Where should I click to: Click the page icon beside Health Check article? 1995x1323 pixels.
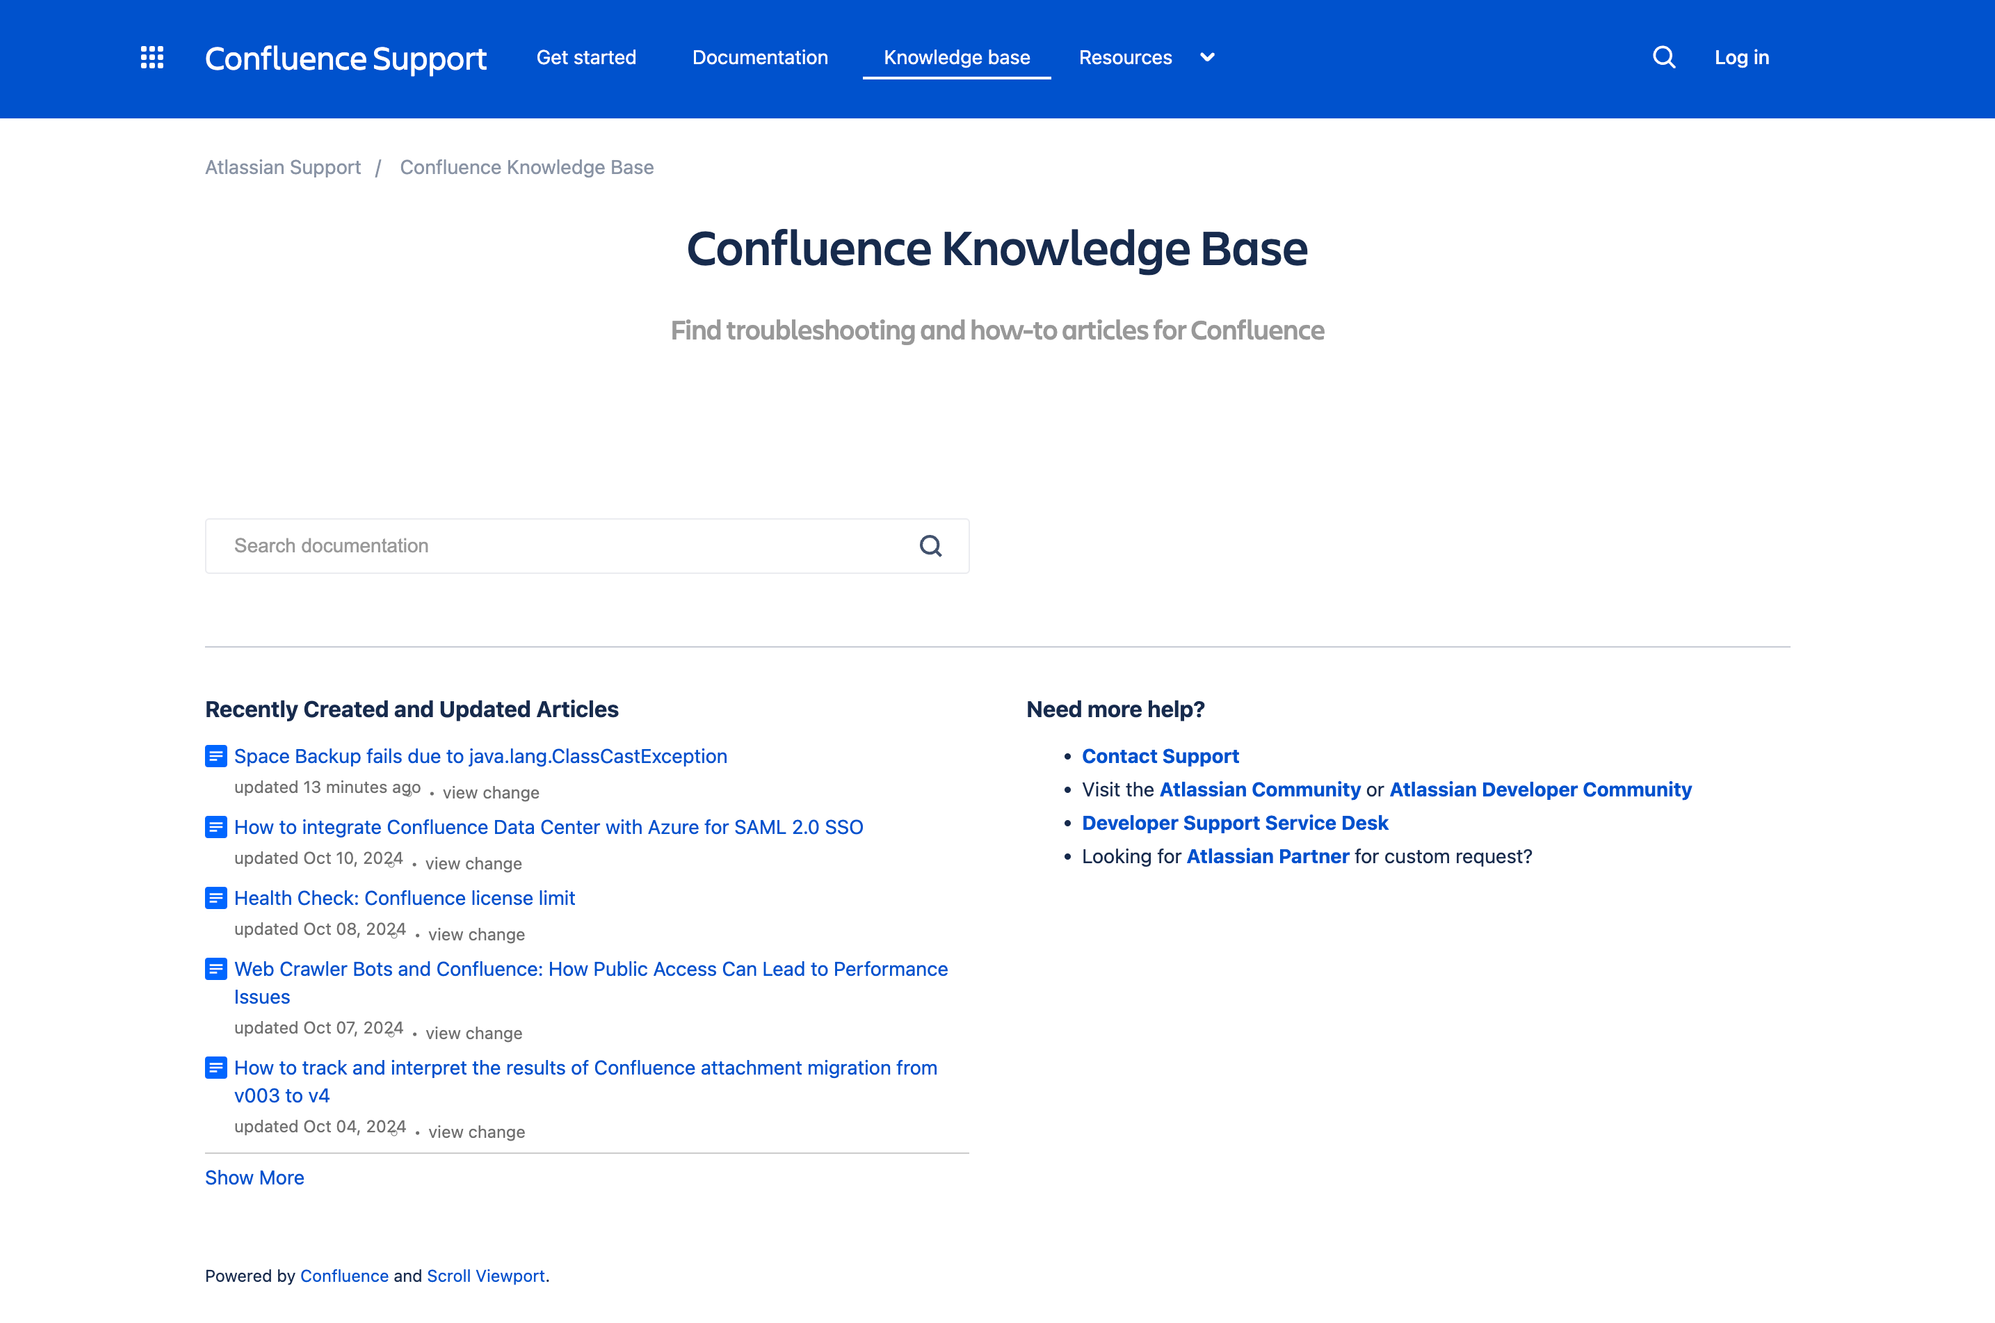(216, 898)
